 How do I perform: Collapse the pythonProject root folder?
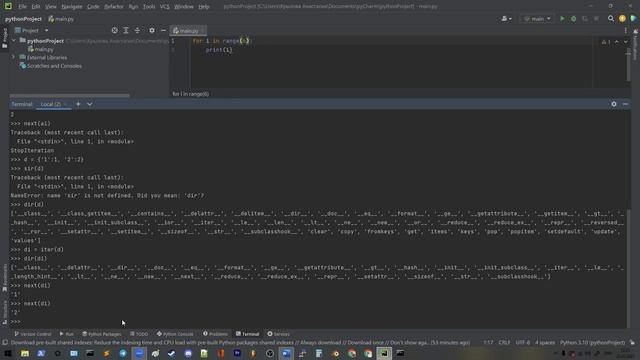pyautogui.click(x=14, y=41)
